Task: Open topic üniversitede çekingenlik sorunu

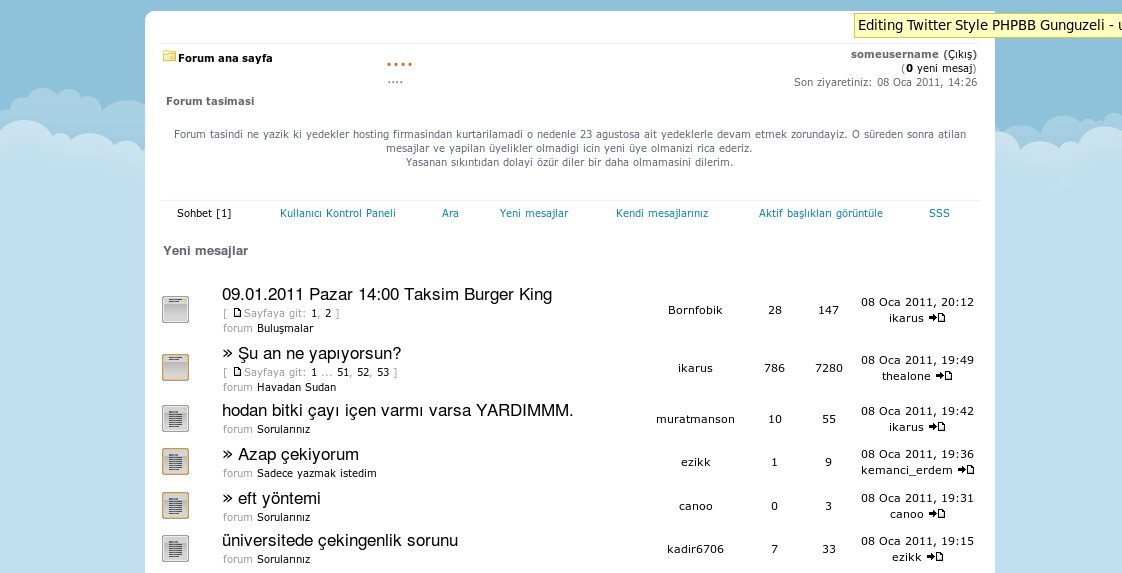Action: (340, 540)
